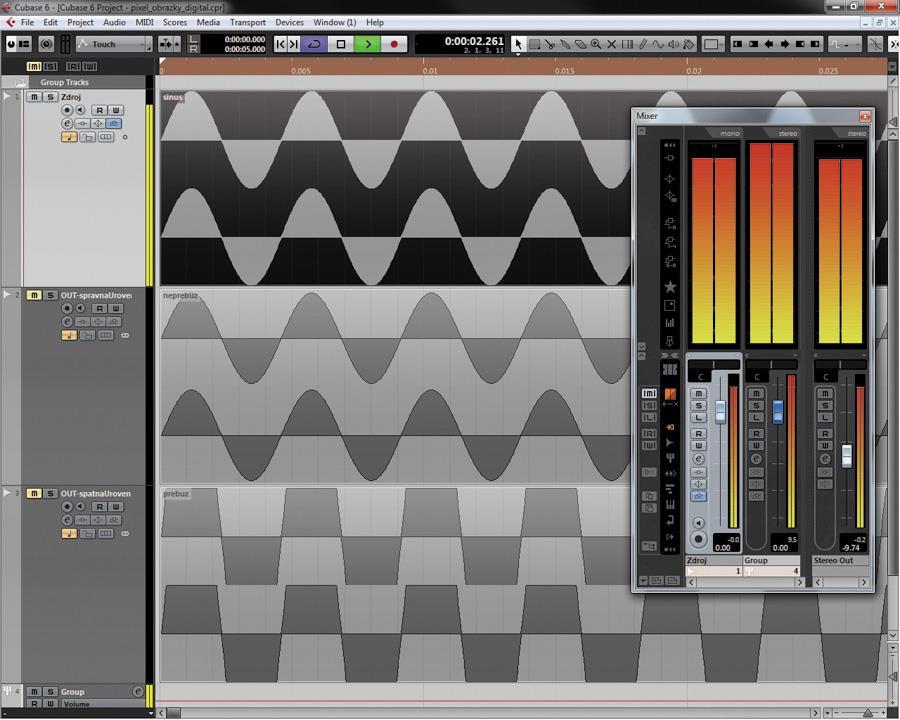This screenshot has height=720, width=900.
Task: Click the Group channel blue fader
Action: (x=778, y=411)
